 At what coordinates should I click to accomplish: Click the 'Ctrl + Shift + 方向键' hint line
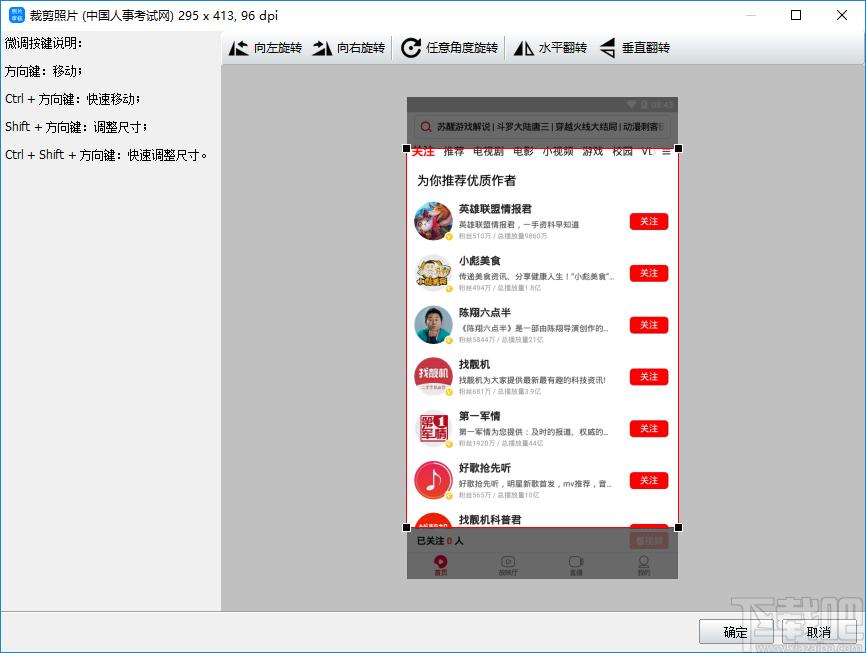(x=107, y=155)
